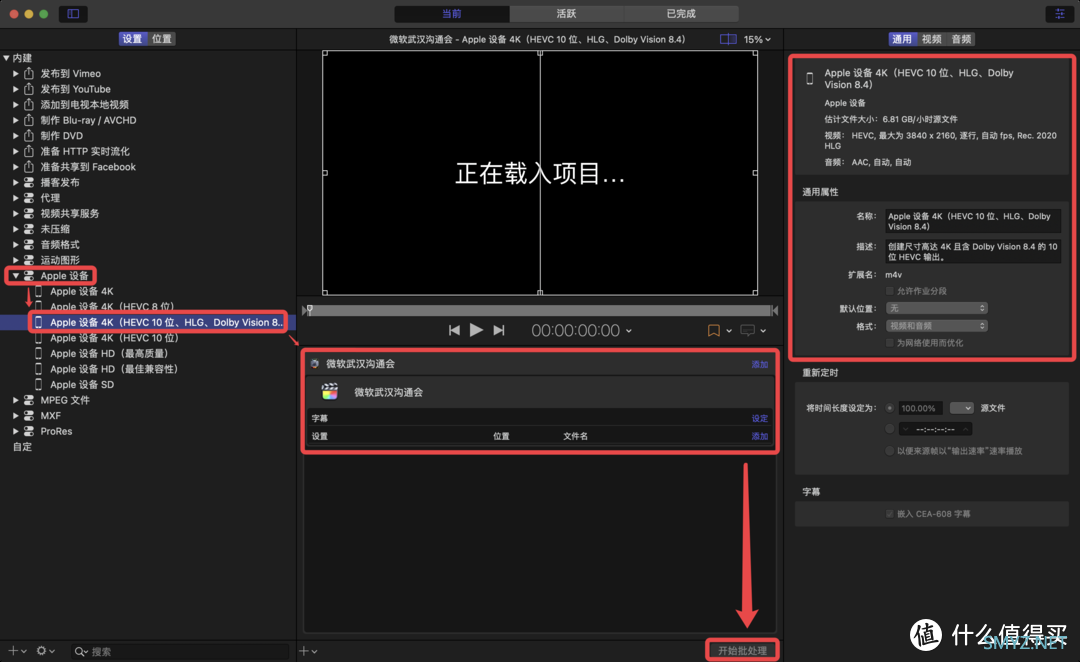
Task: Open the 默认位置 dropdown
Action: point(937,308)
